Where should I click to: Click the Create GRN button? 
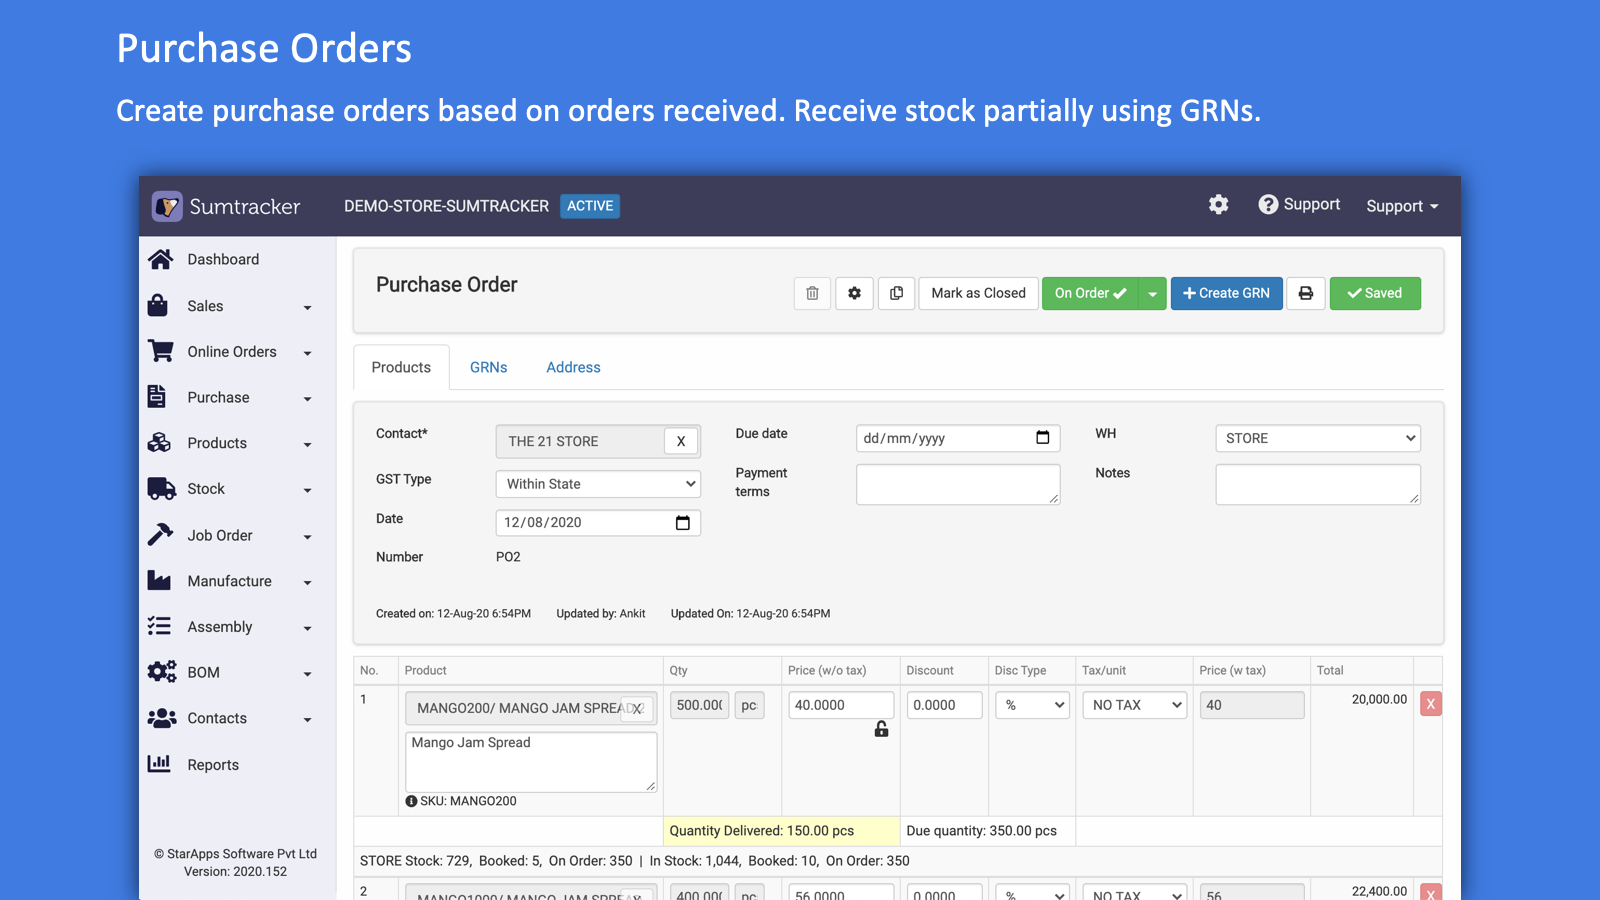click(1226, 293)
